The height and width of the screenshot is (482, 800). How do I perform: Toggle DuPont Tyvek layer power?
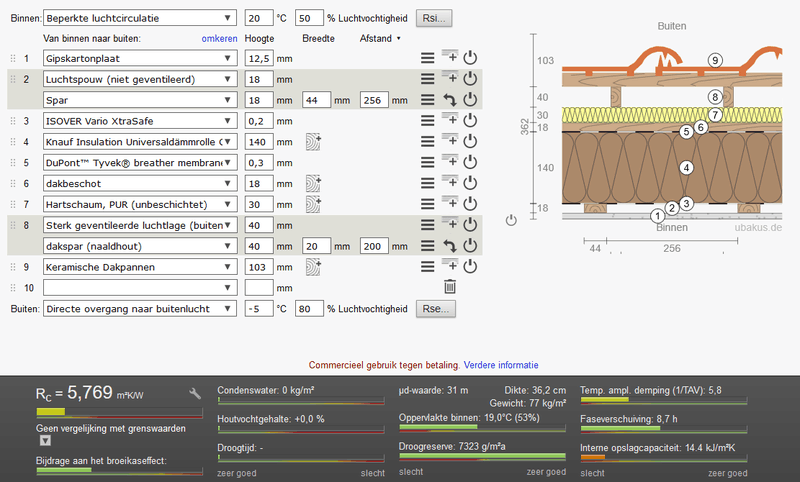[x=470, y=162]
